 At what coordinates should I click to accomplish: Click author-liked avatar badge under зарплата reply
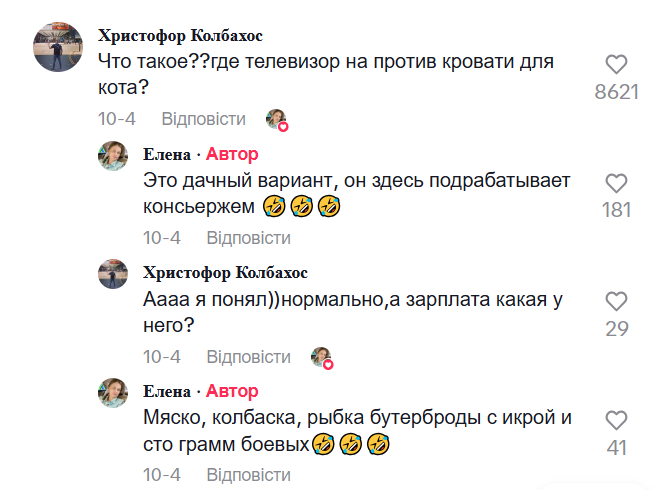322,357
